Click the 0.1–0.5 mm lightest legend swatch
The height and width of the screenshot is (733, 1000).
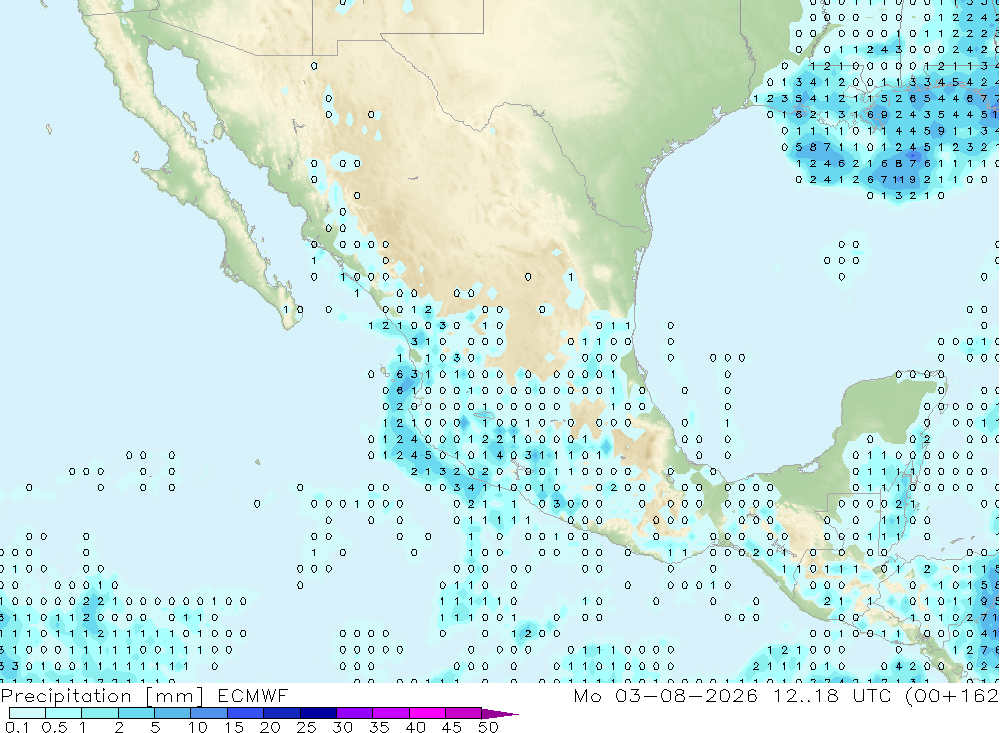point(27,713)
